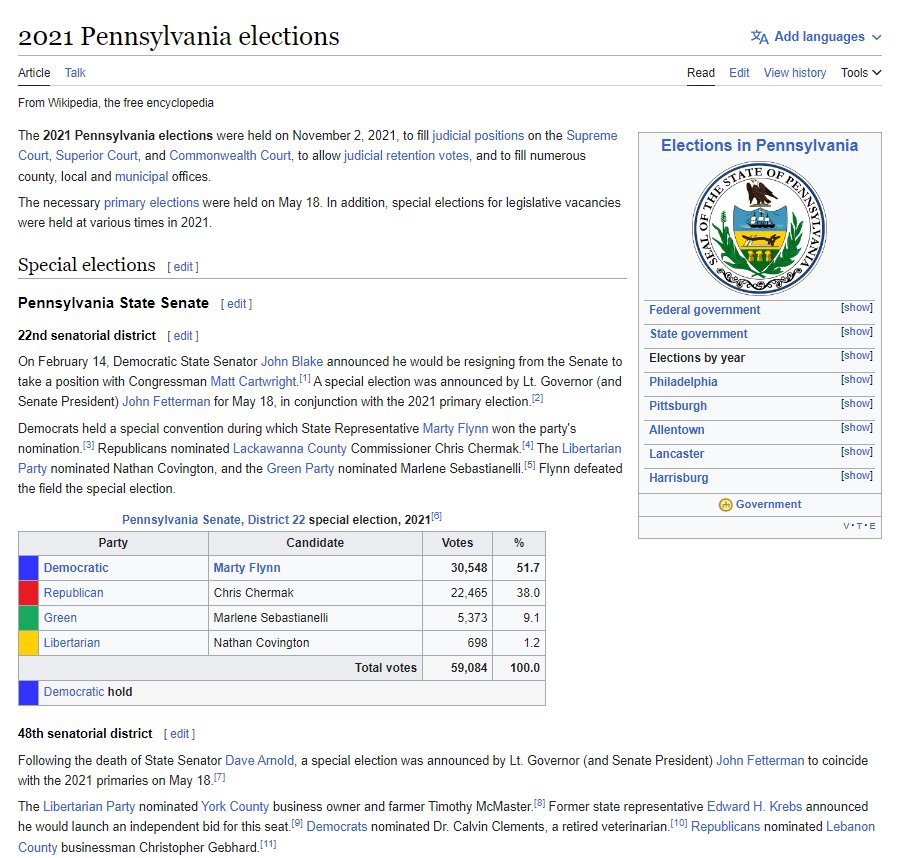Show the Harrisburg section

[x=856, y=476]
